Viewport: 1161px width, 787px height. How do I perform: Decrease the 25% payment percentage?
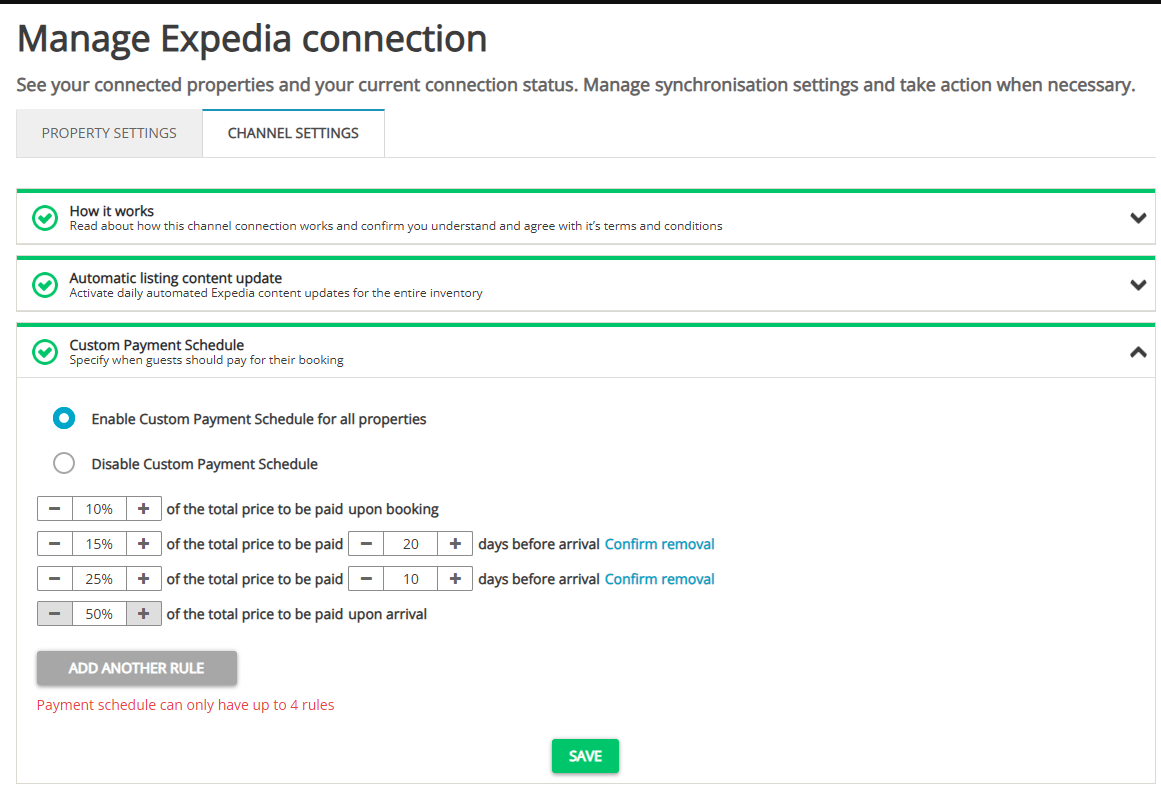pos(55,578)
